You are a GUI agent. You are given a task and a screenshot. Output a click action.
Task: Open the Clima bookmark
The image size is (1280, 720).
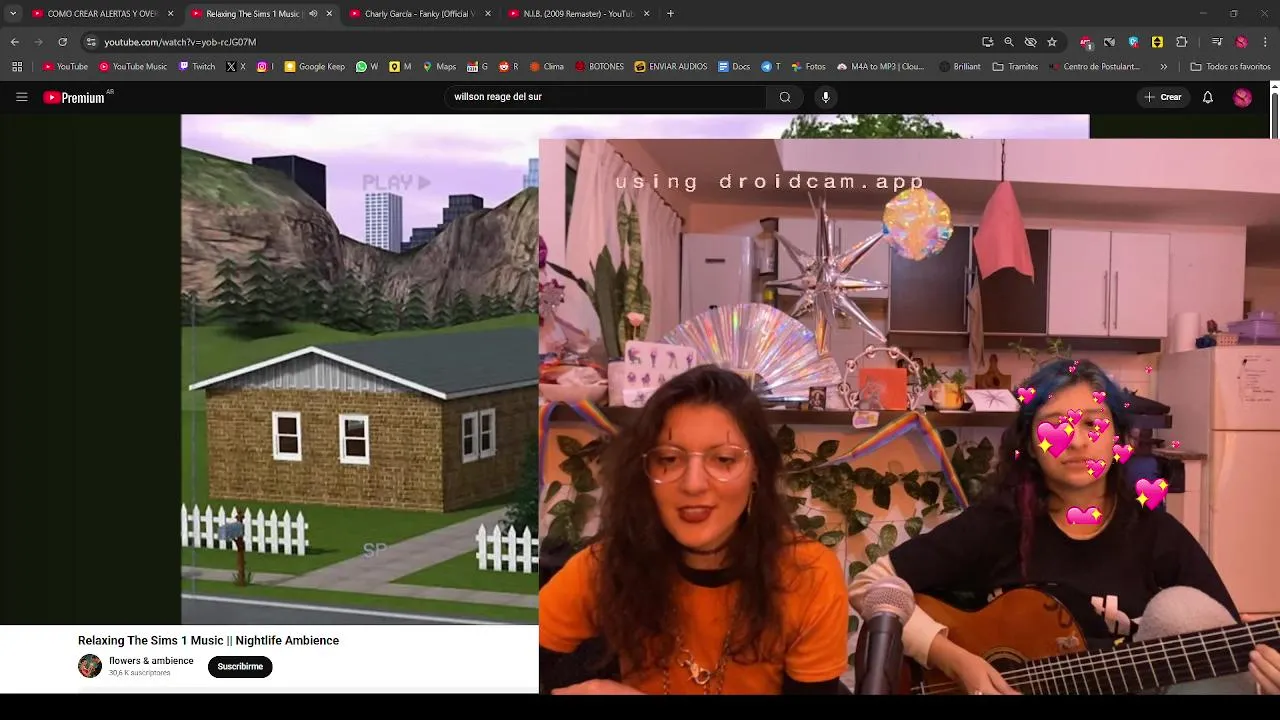tap(546, 67)
